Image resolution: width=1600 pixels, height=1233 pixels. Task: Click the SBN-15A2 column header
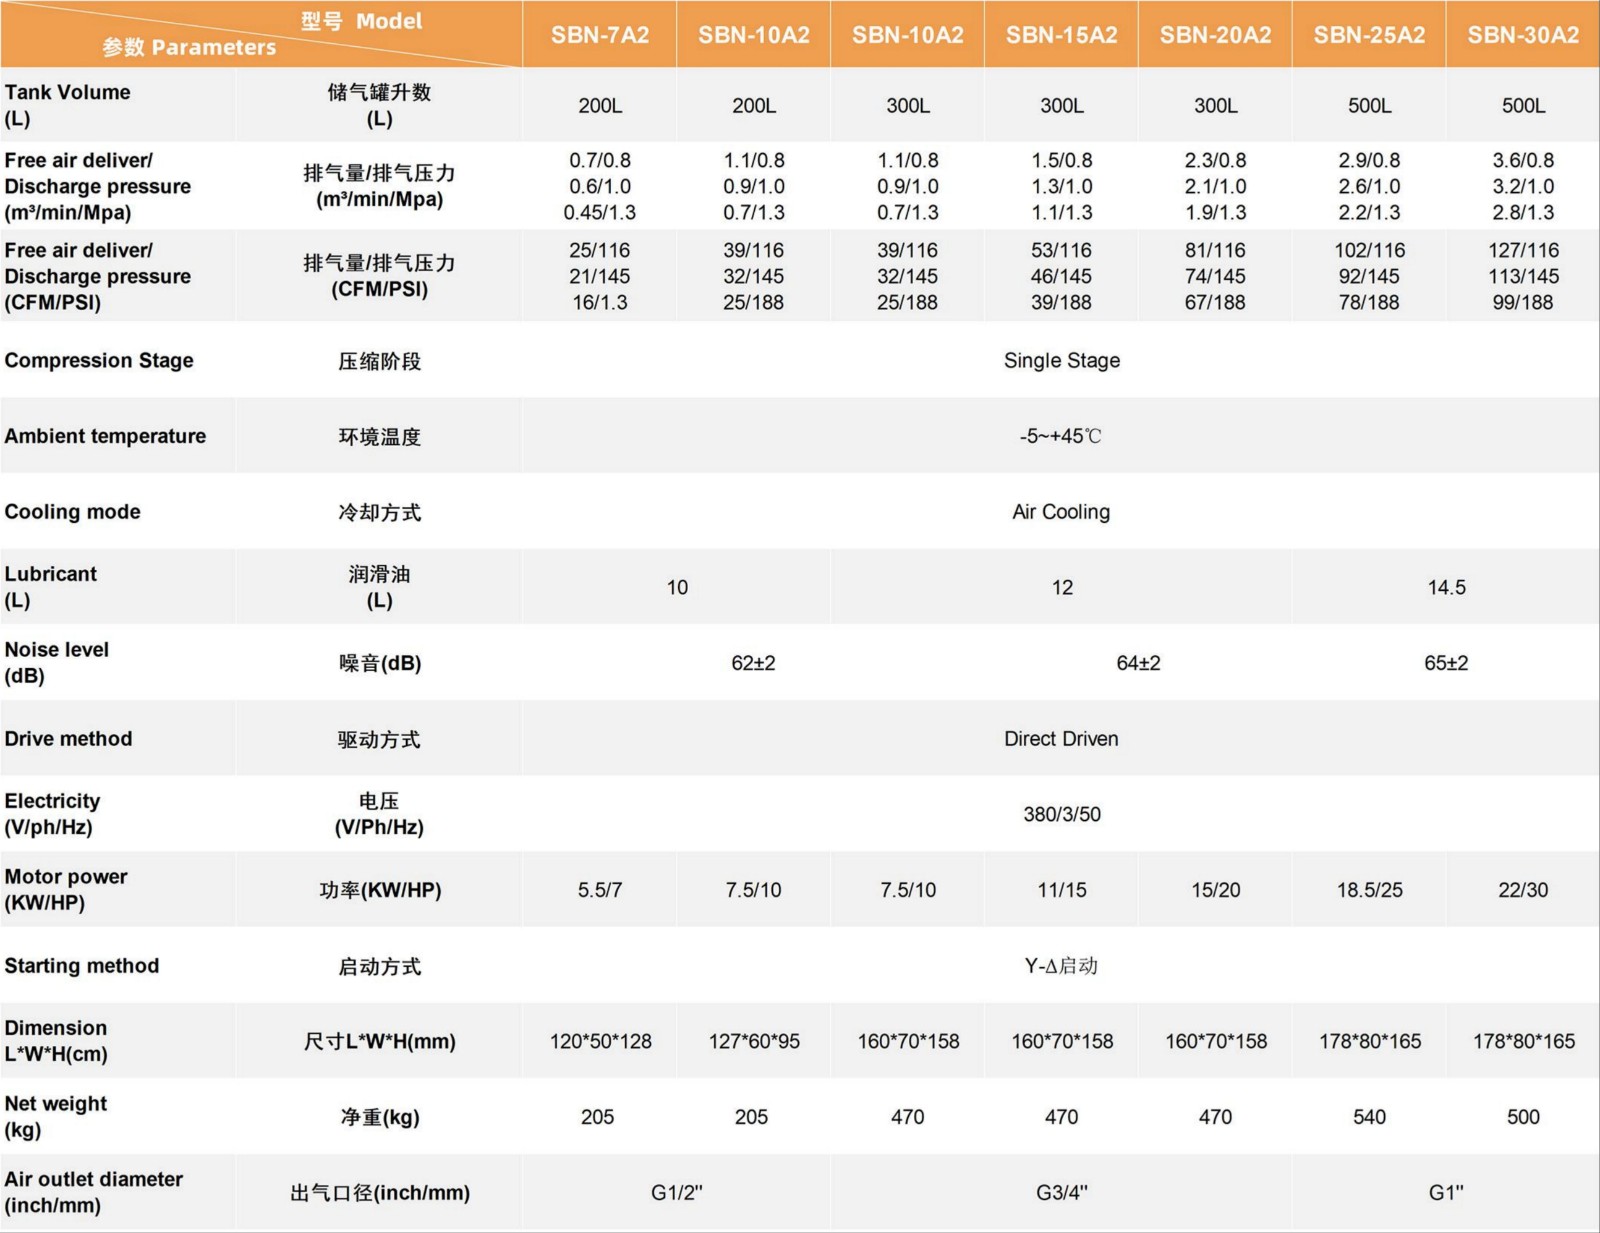[x=1062, y=35]
